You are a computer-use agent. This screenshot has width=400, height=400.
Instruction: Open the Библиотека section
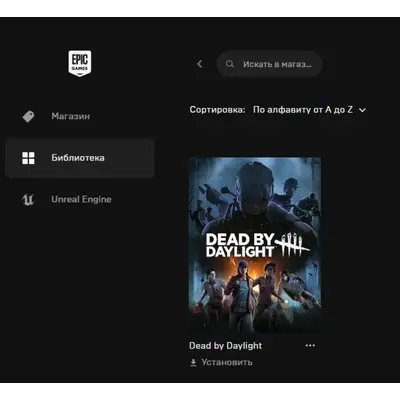pos(80,158)
